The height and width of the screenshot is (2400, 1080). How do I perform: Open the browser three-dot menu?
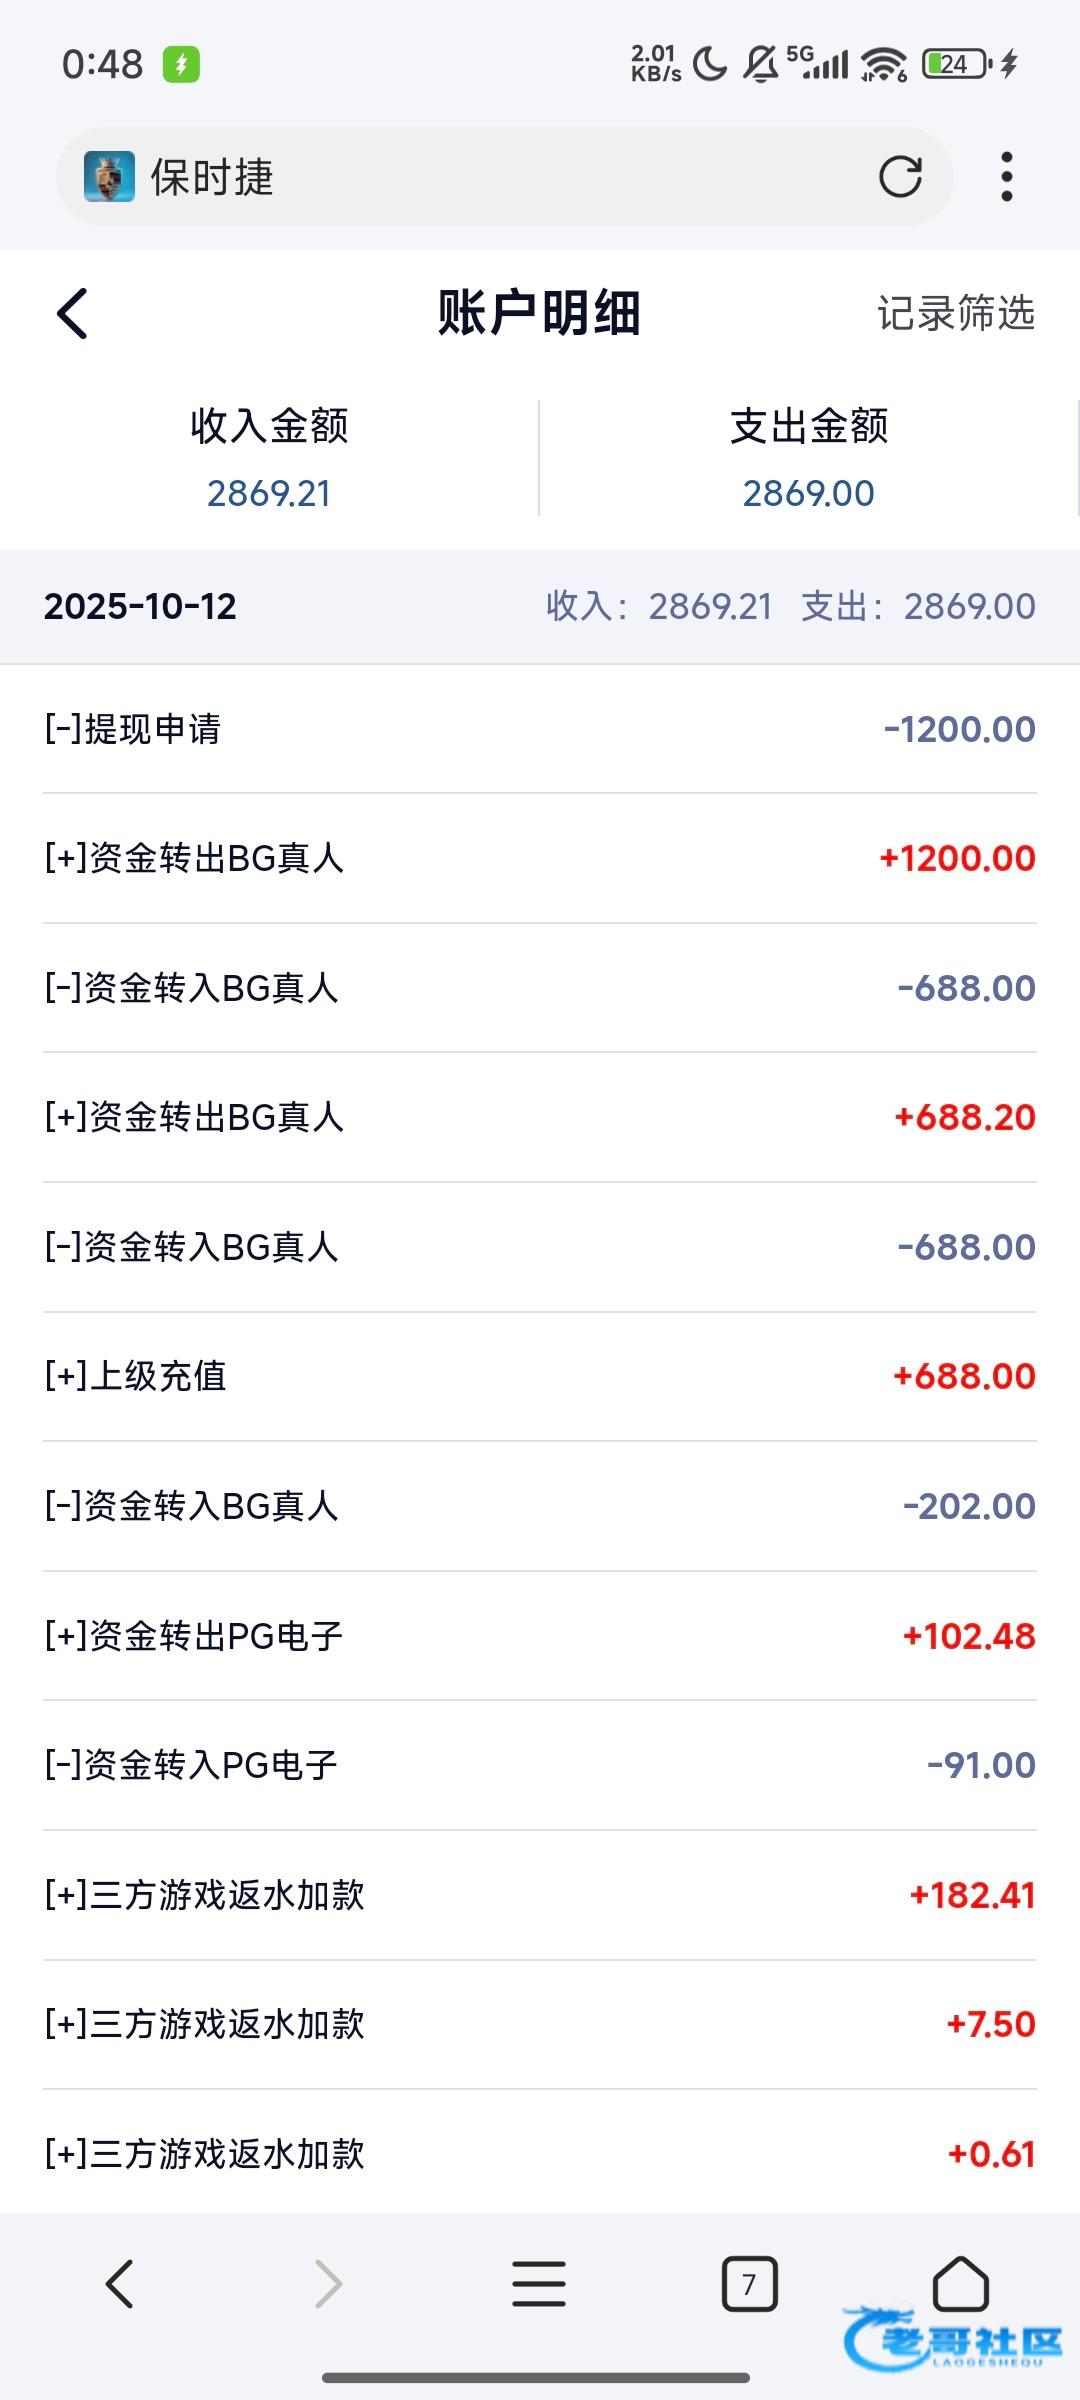[1006, 177]
